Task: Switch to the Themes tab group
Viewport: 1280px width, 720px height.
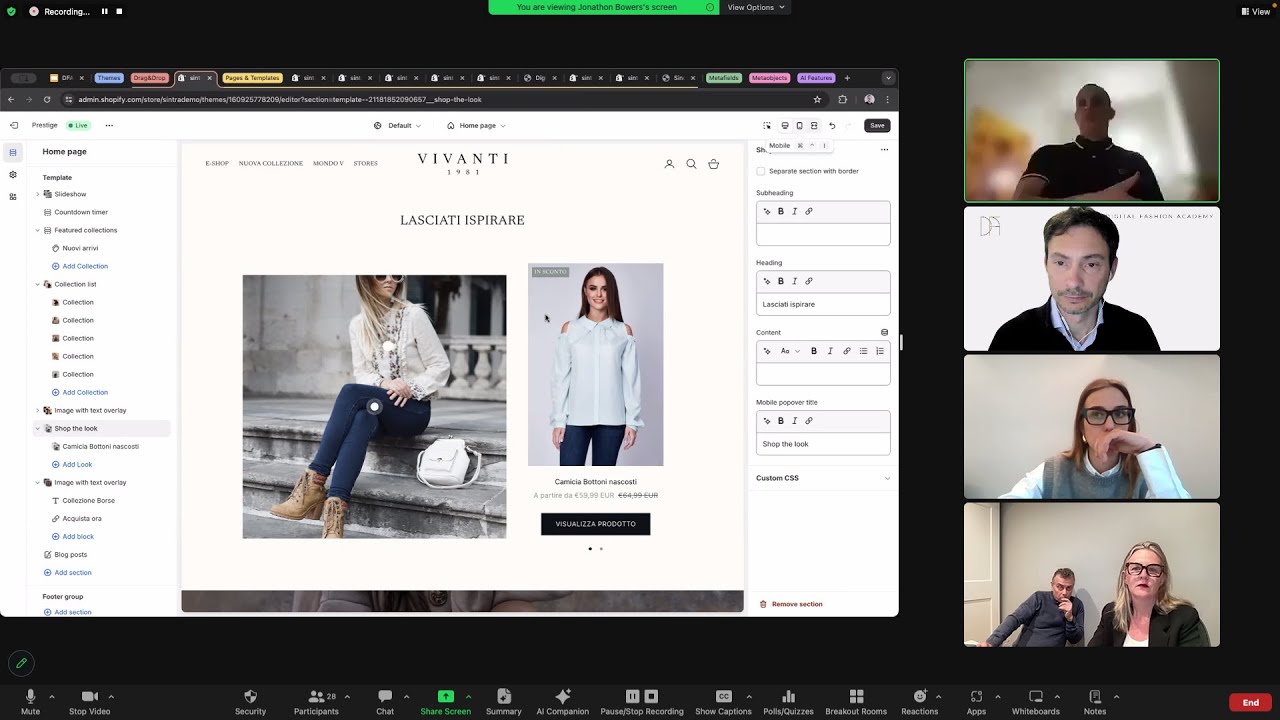Action: tap(109, 78)
